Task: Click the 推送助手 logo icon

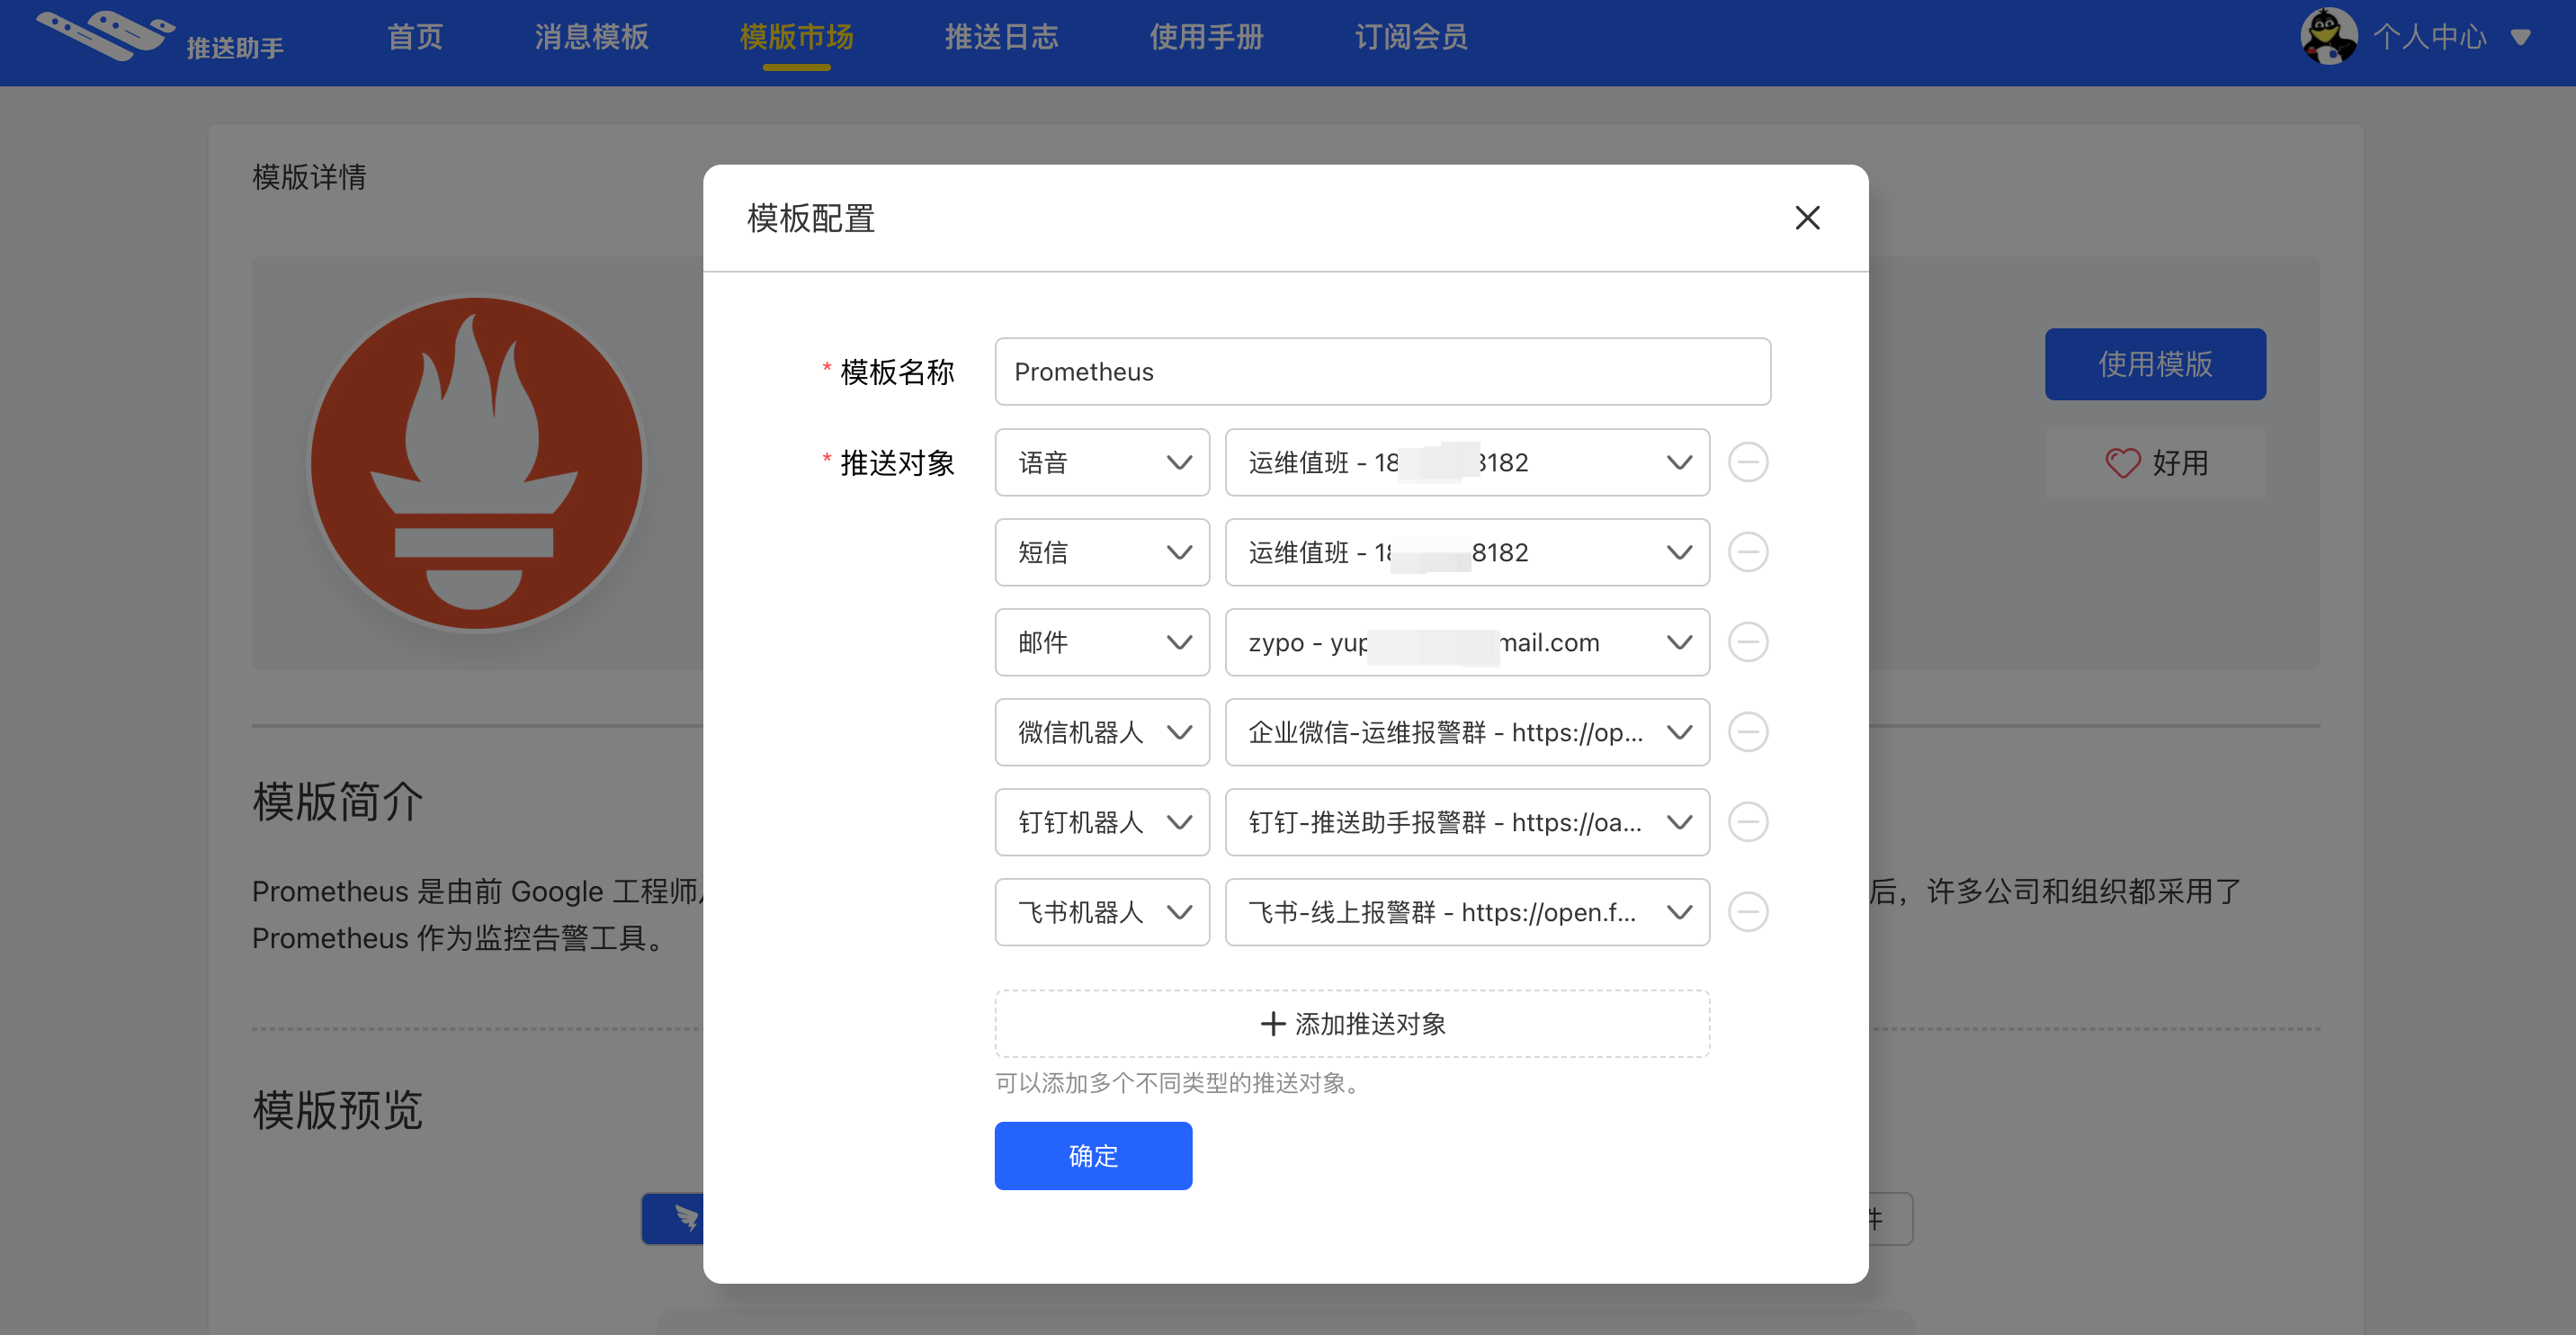Action: 105,35
